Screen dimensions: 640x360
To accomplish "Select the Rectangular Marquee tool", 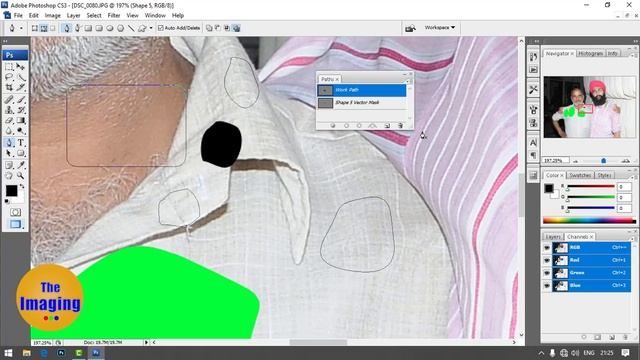I will click(9, 67).
